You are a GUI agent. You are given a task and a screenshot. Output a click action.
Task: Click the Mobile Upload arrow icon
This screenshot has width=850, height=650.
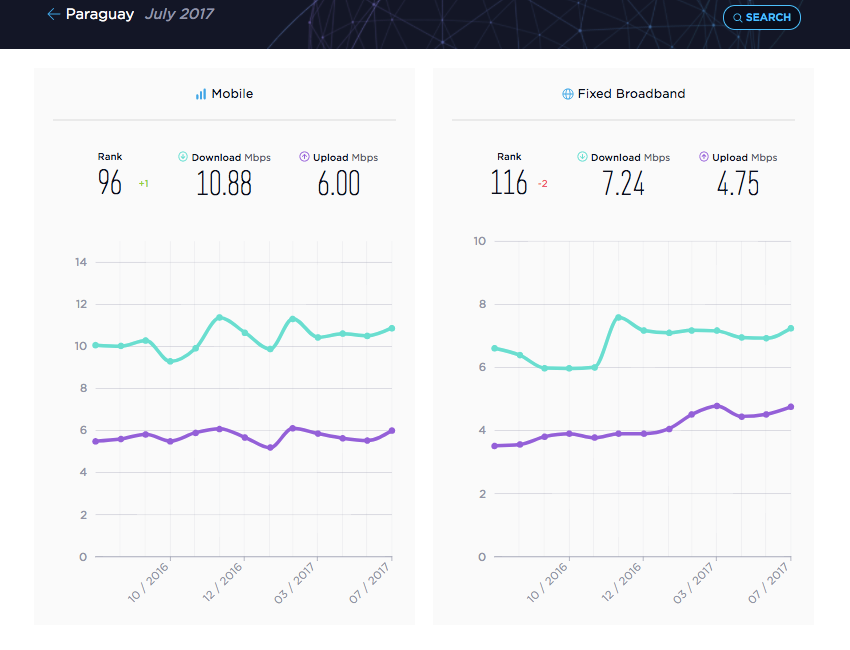(304, 157)
